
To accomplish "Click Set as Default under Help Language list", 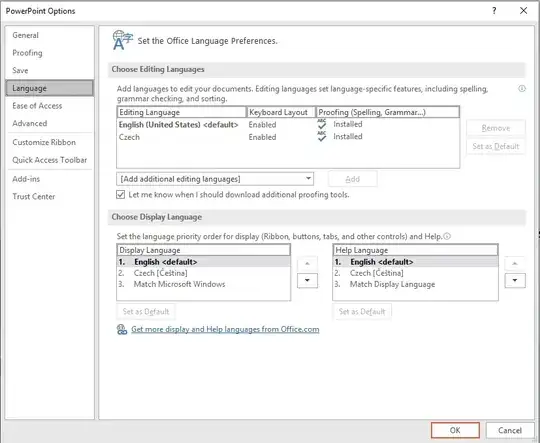I will pos(362,312).
